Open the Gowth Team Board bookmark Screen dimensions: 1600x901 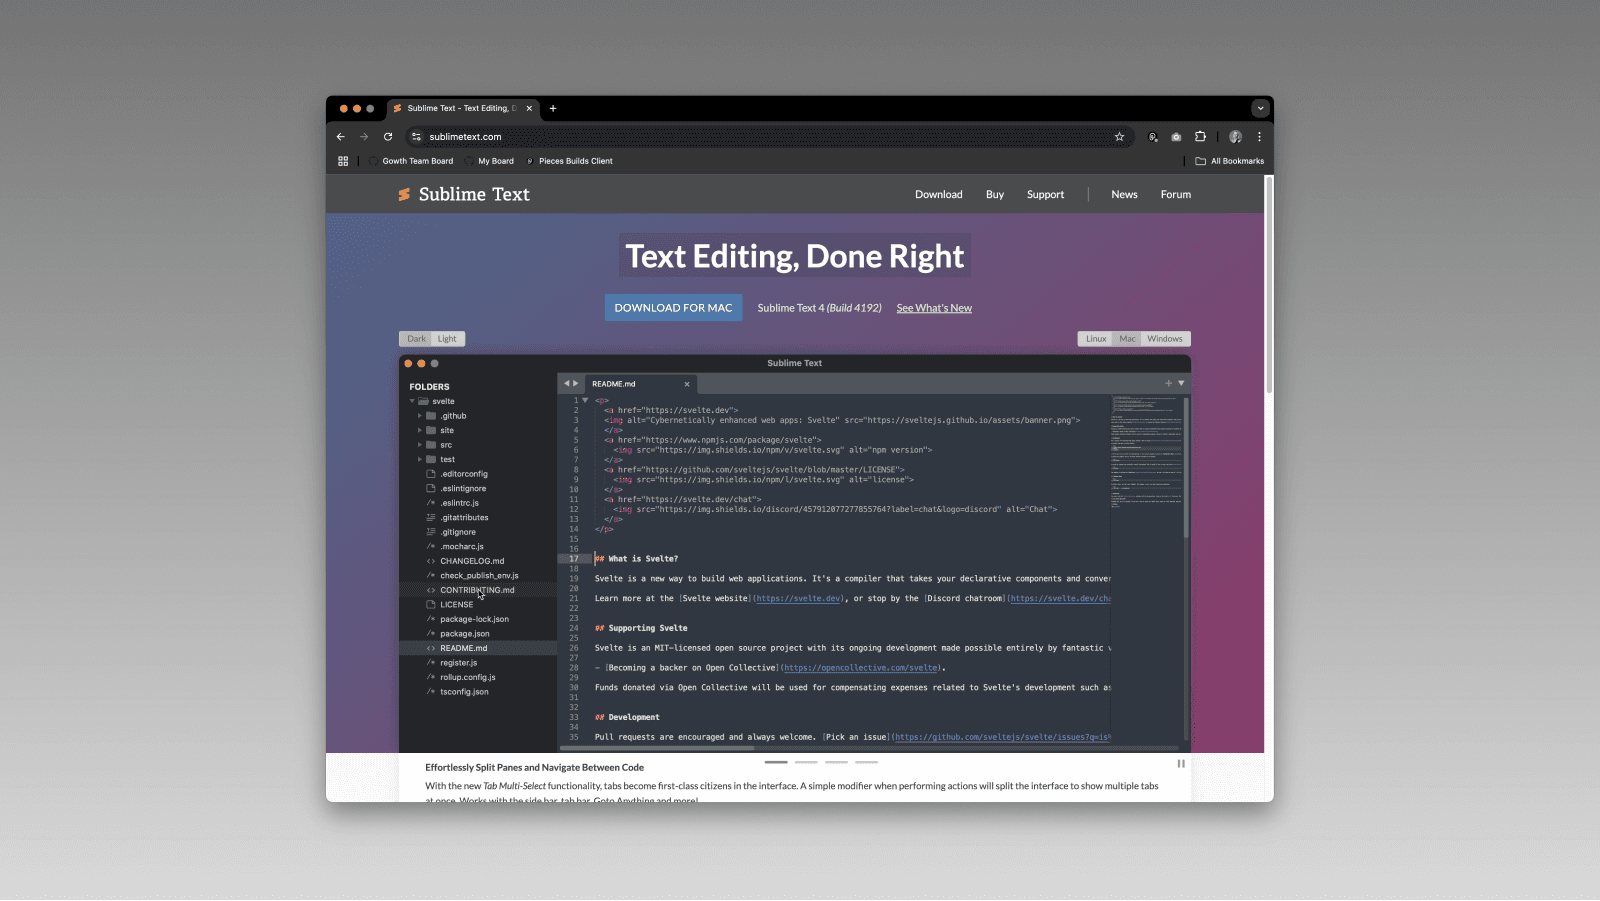[x=411, y=161]
